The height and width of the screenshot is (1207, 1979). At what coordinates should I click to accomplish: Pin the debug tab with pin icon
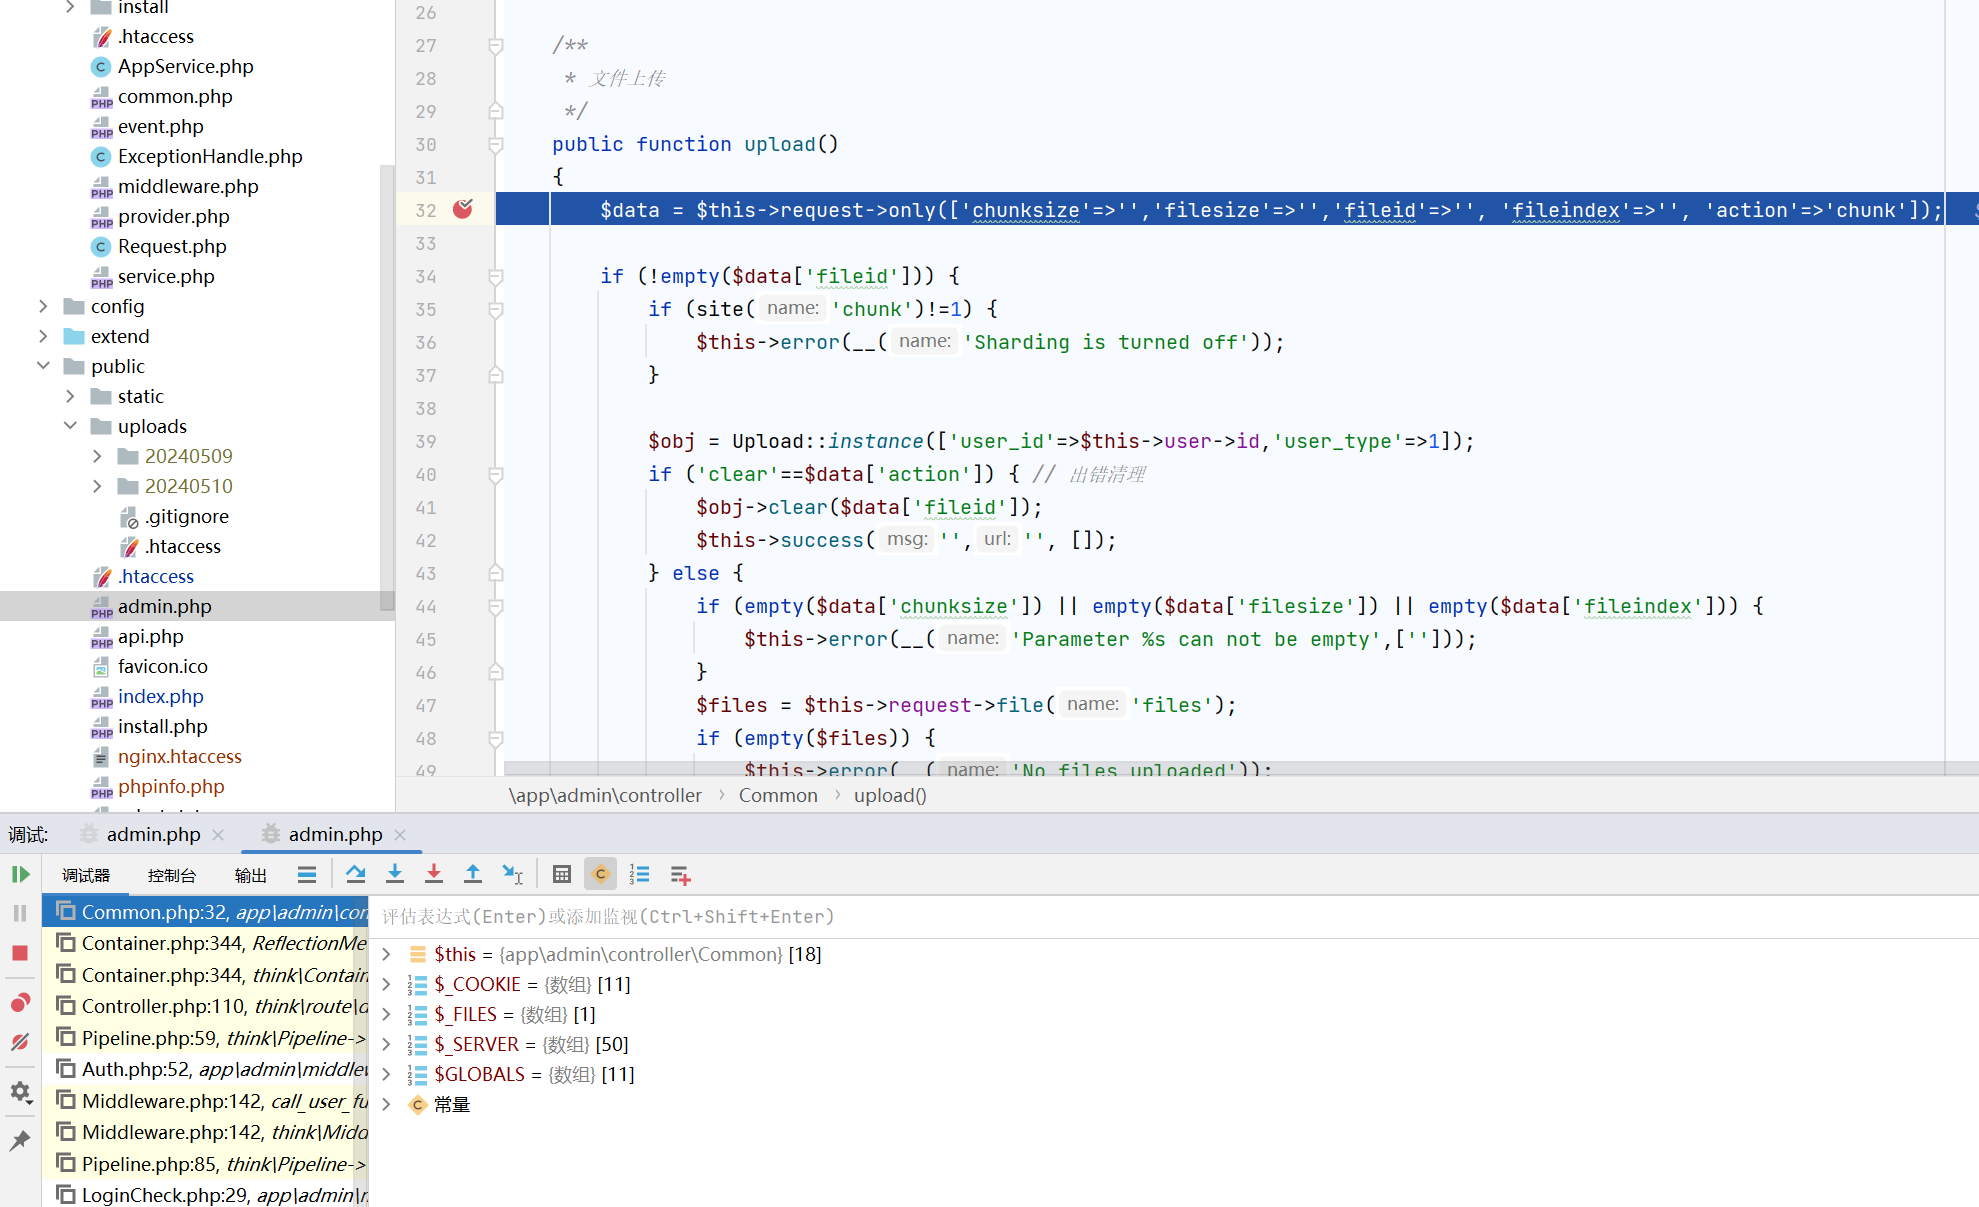[20, 1140]
